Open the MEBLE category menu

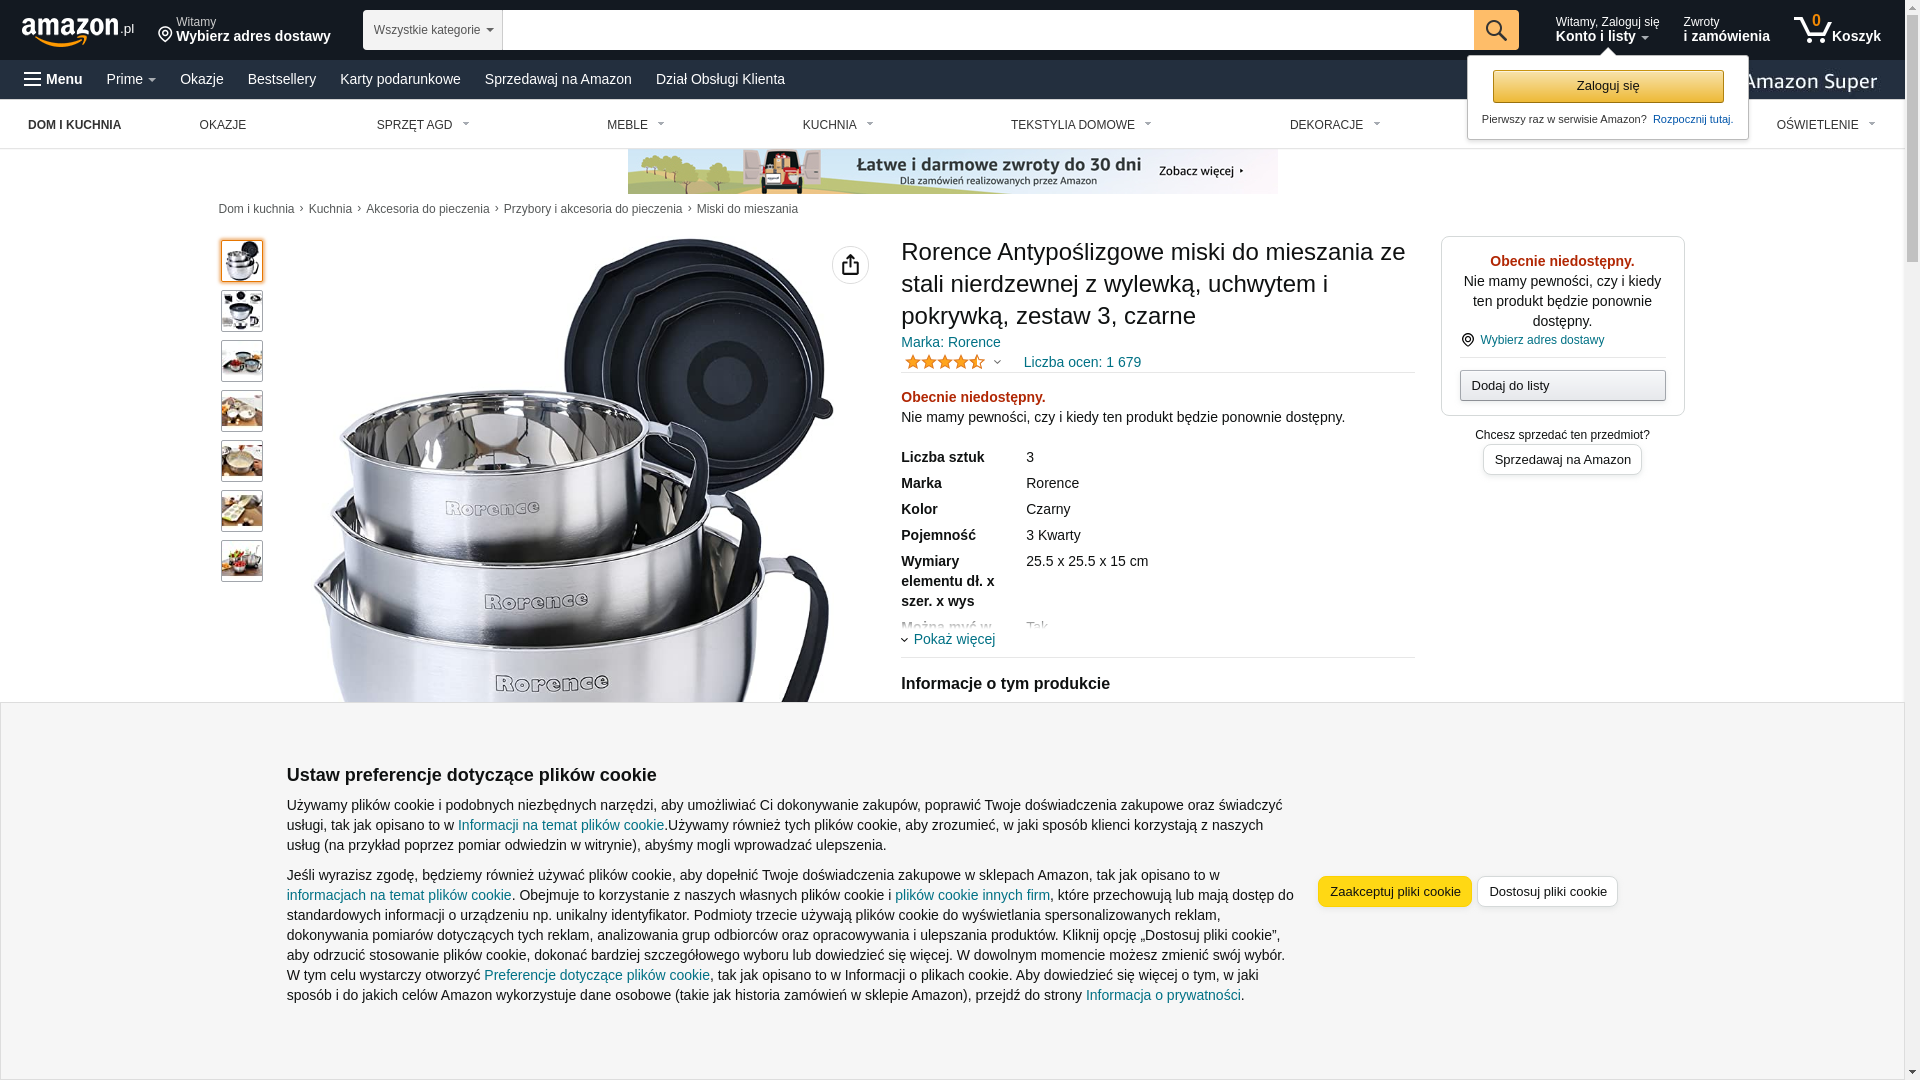point(636,125)
